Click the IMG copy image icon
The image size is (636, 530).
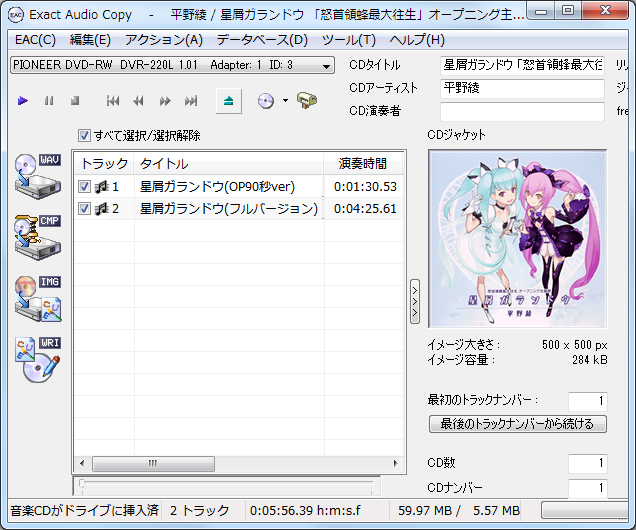coord(38,299)
